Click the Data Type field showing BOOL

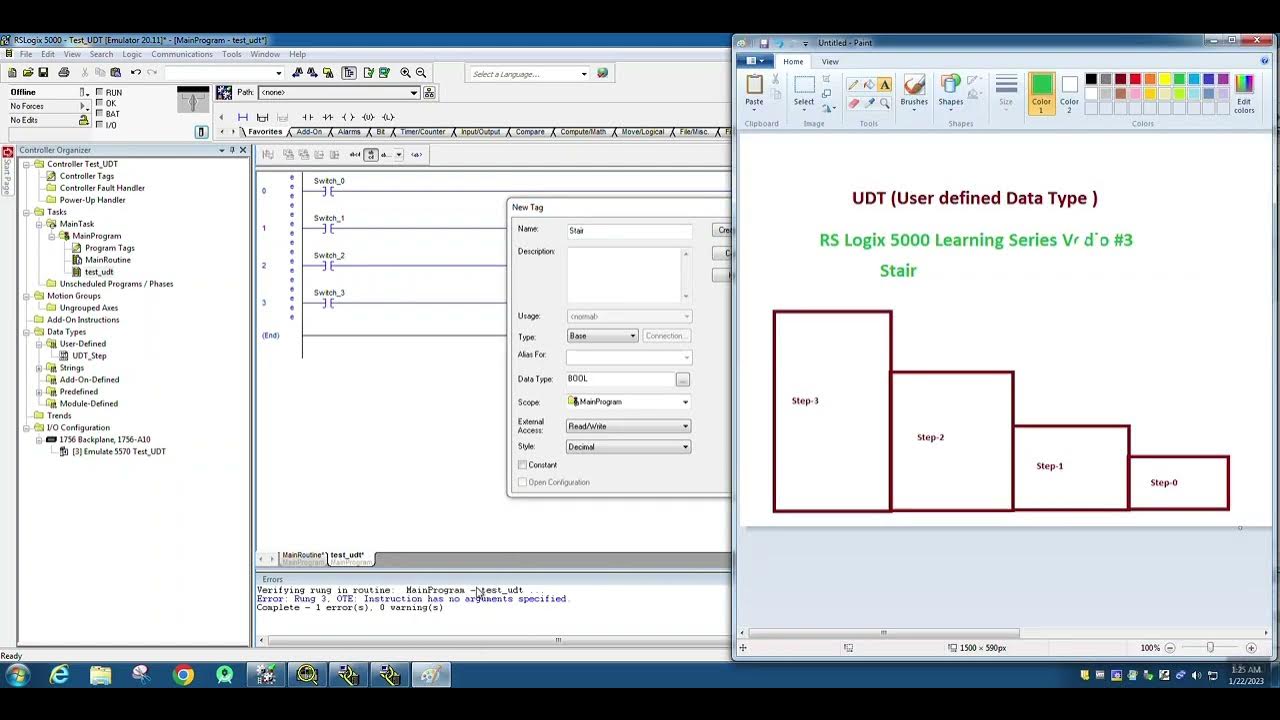coord(620,379)
